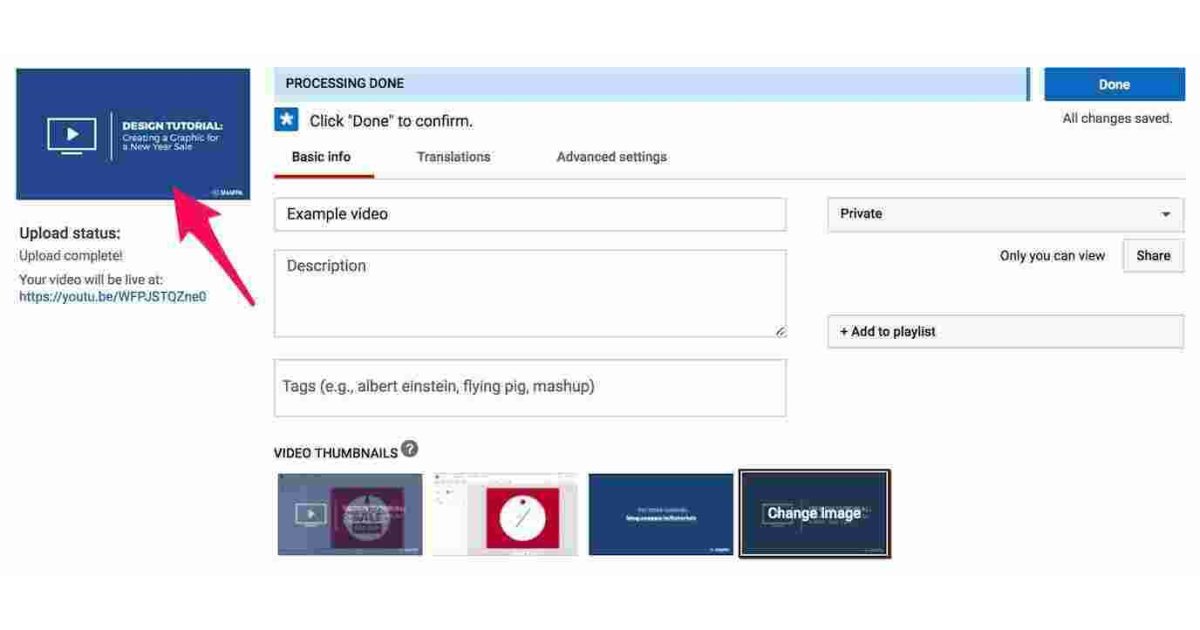Viewport: 1200px width, 630px height.
Task: Click the blue star icon beside the confirm message
Action: (x=286, y=120)
